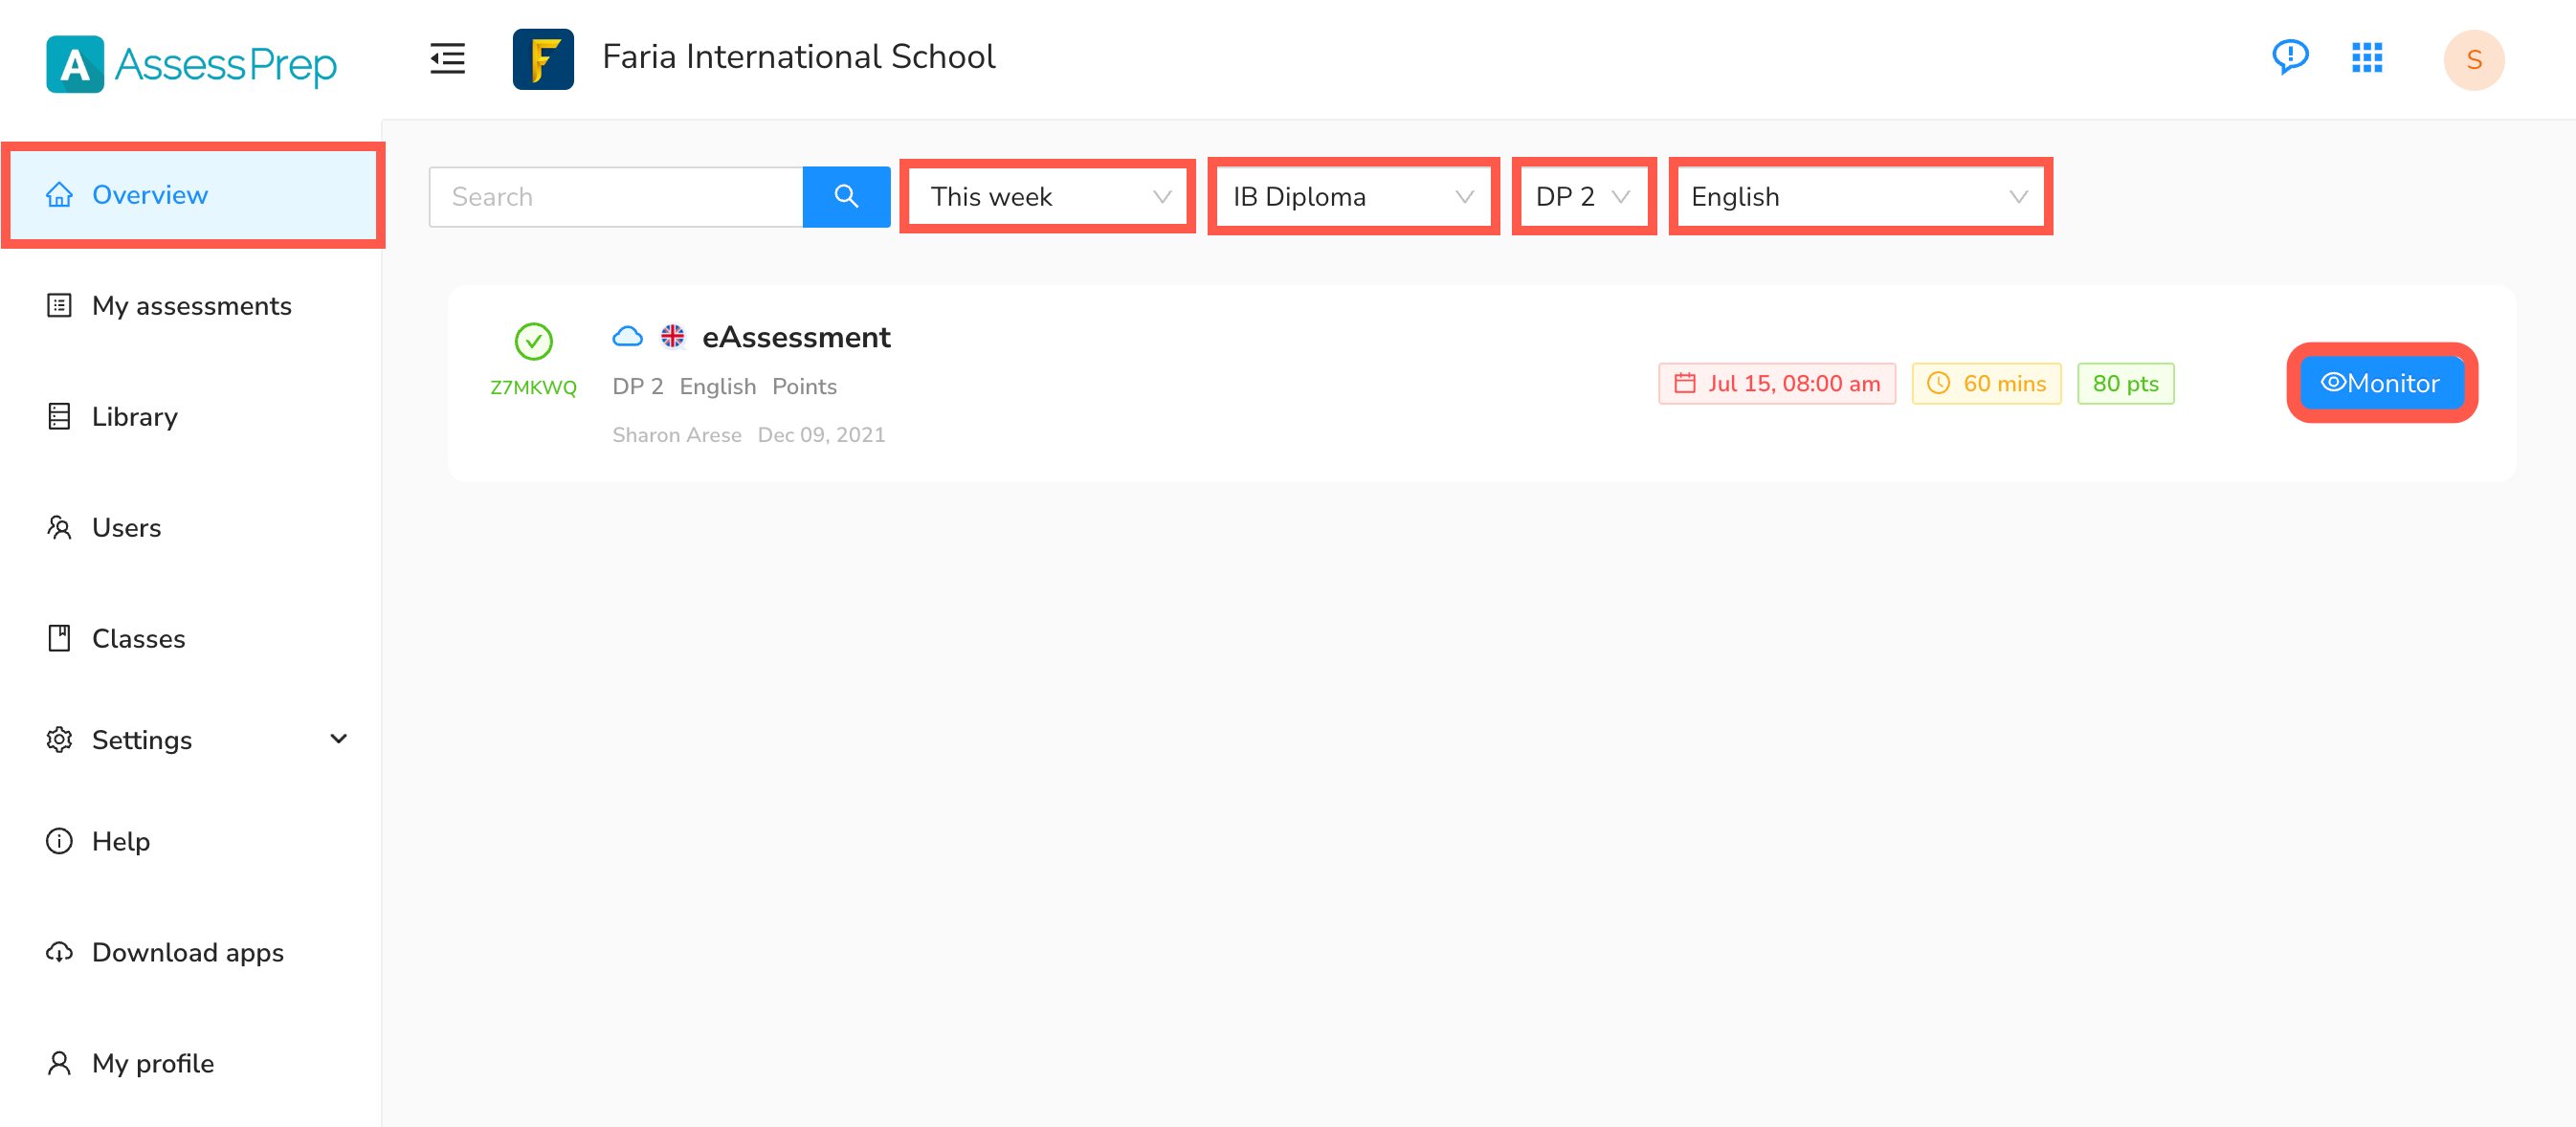2576x1127 pixels.
Task: Expand the DP 2 grade dropdown
Action: (x=1582, y=197)
